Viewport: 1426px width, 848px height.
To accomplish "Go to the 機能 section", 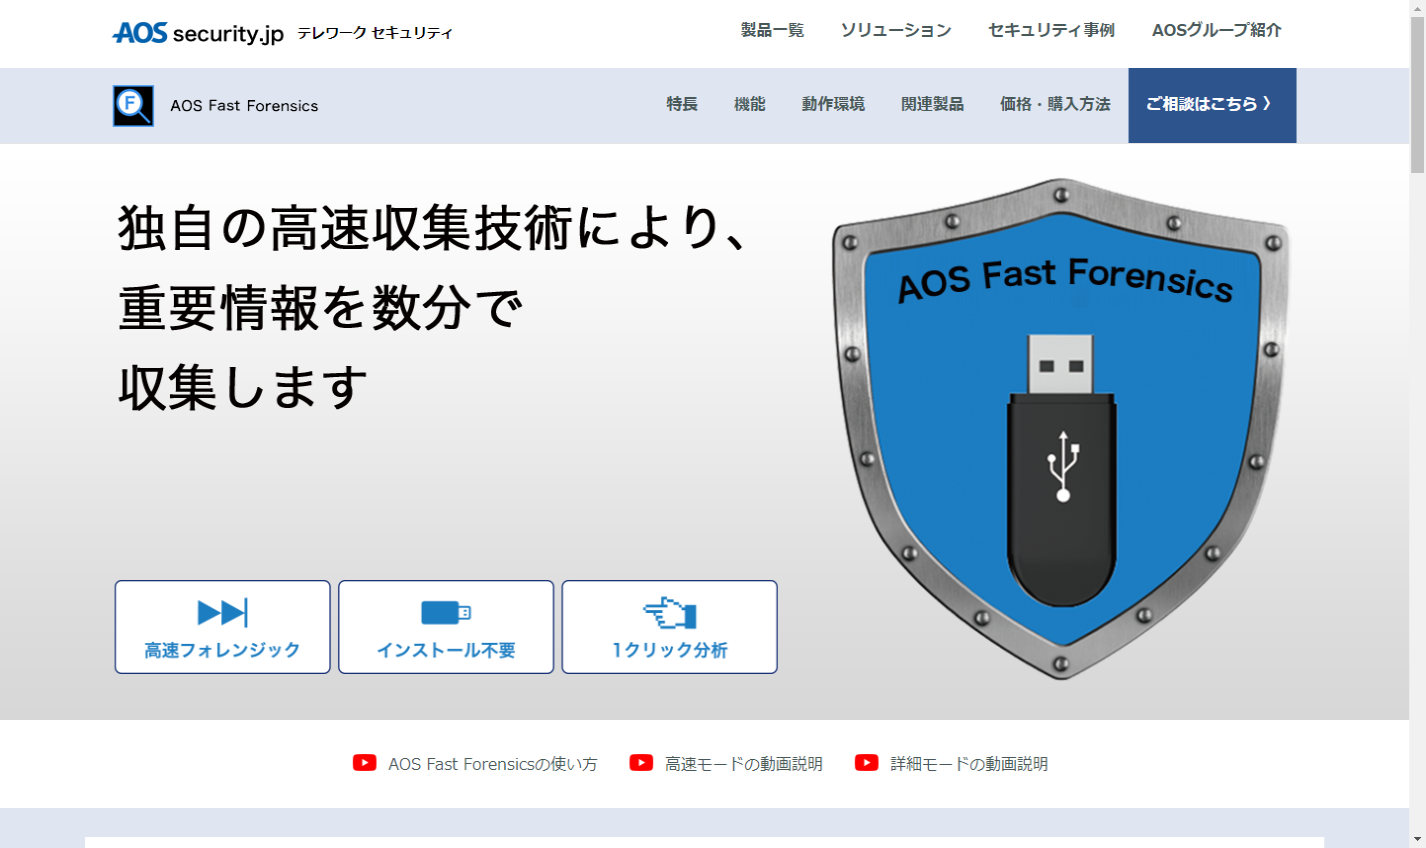I will pos(749,104).
